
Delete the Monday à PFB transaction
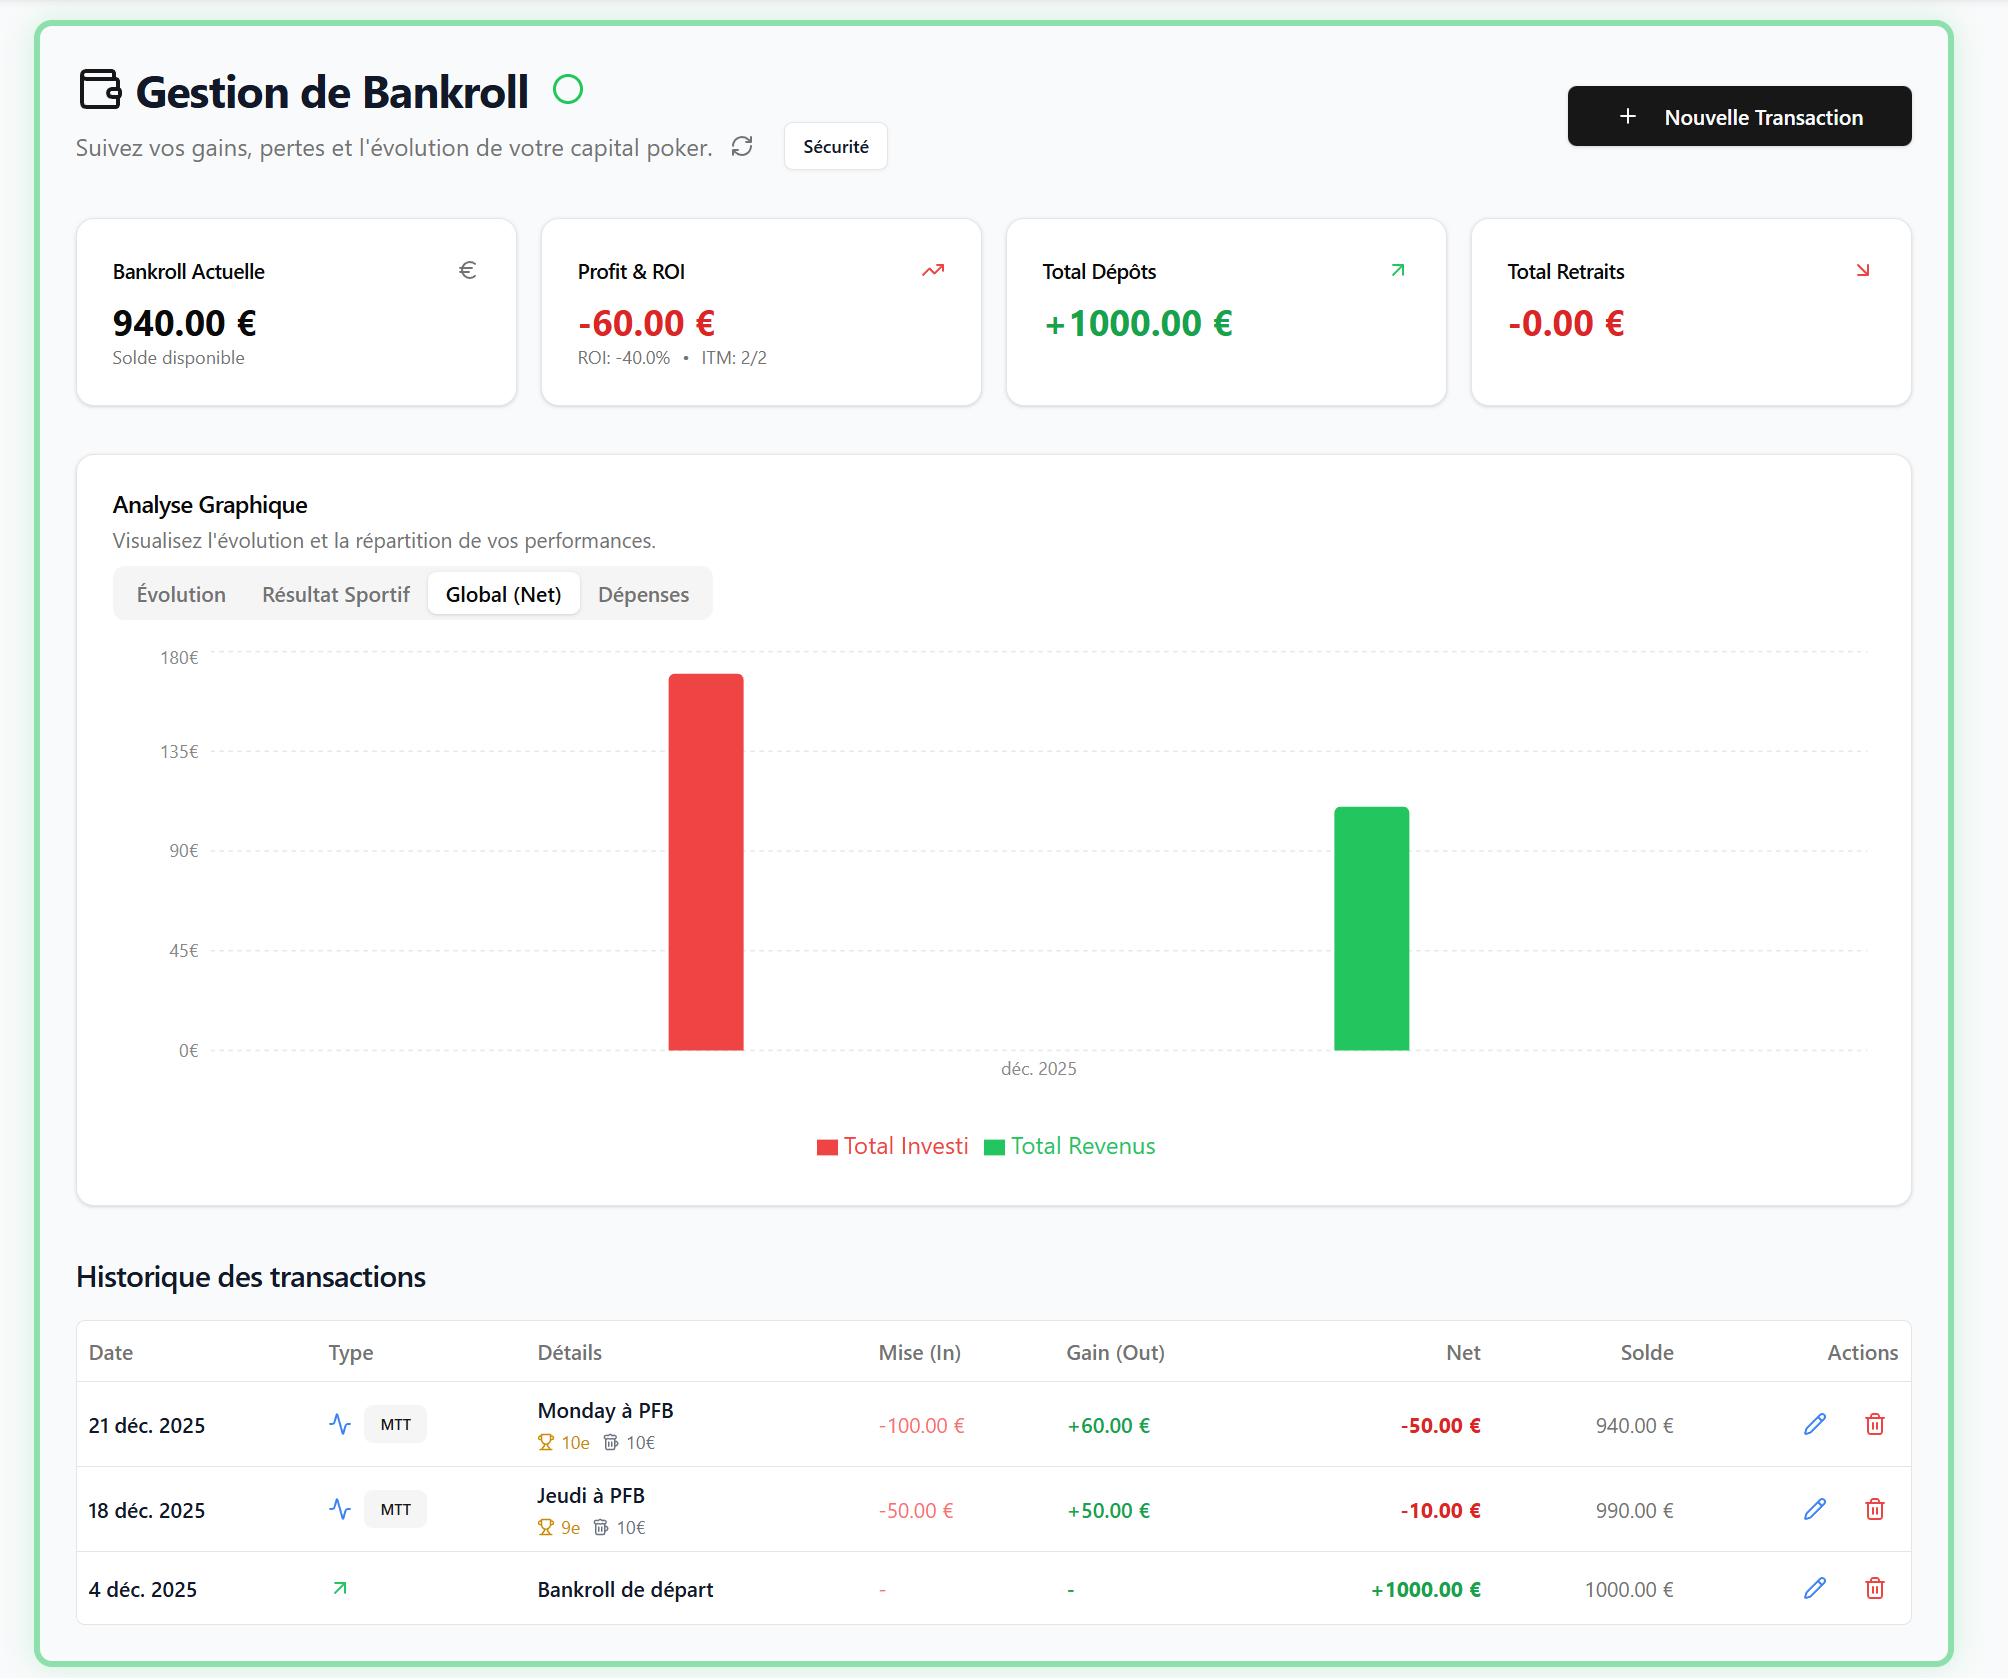point(1874,1424)
